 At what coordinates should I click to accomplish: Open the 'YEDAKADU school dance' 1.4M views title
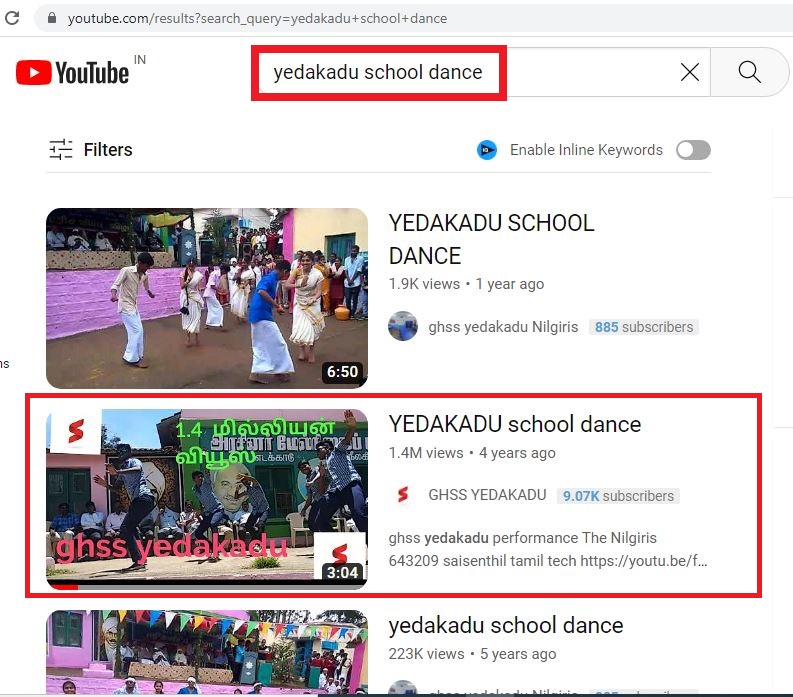pyautogui.click(x=515, y=424)
